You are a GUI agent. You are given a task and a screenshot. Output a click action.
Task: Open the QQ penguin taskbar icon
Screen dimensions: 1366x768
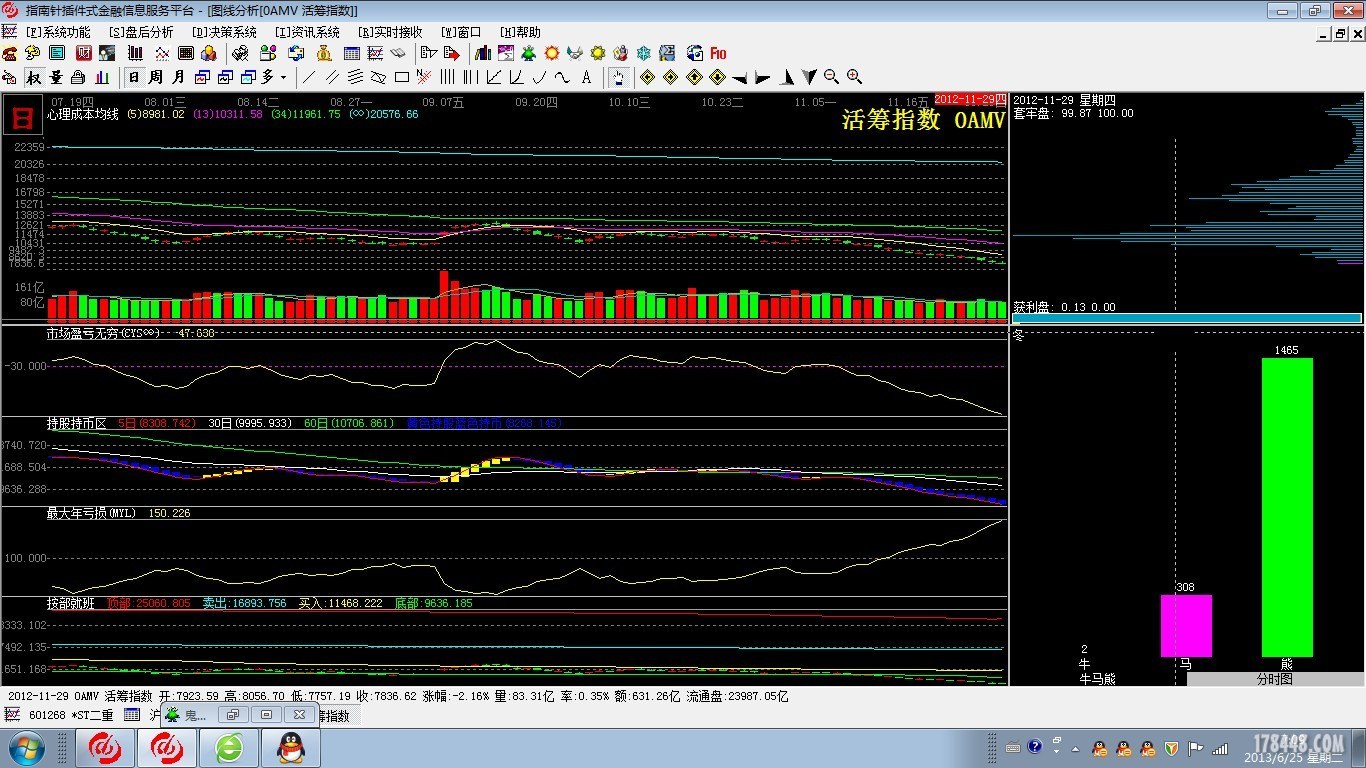pos(290,748)
